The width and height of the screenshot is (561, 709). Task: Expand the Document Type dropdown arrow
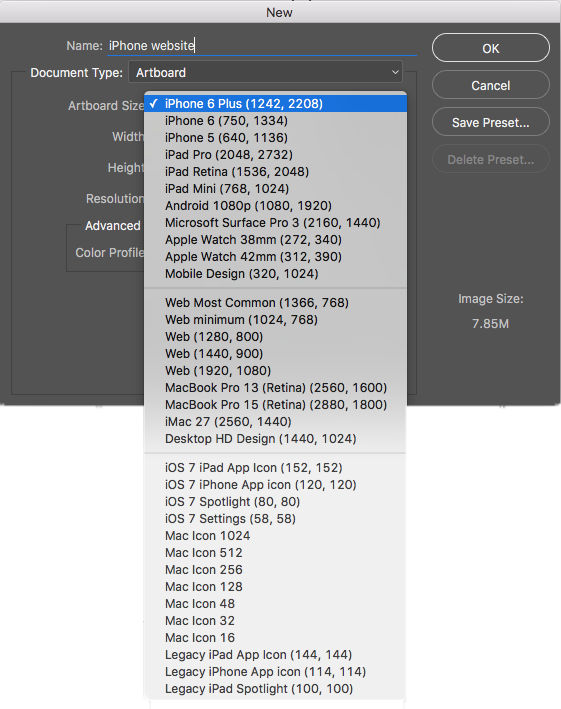(395, 72)
